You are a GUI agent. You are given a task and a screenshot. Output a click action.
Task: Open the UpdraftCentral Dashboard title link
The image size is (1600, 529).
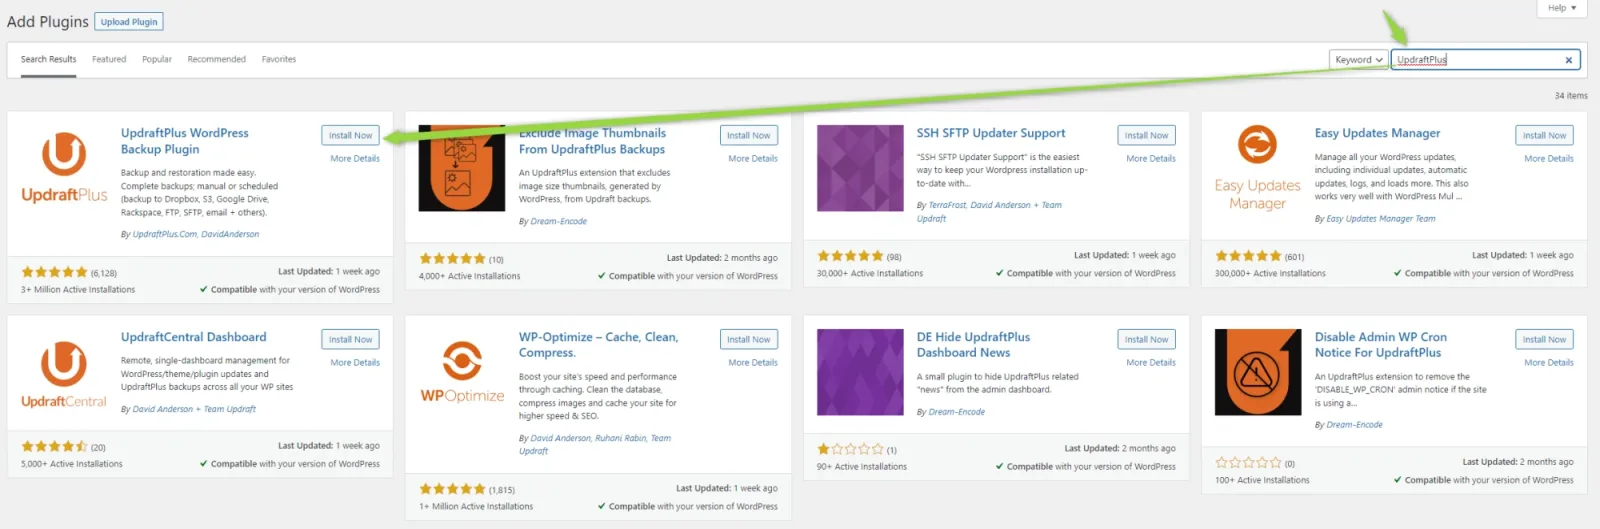pyautogui.click(x=193, y=337)
